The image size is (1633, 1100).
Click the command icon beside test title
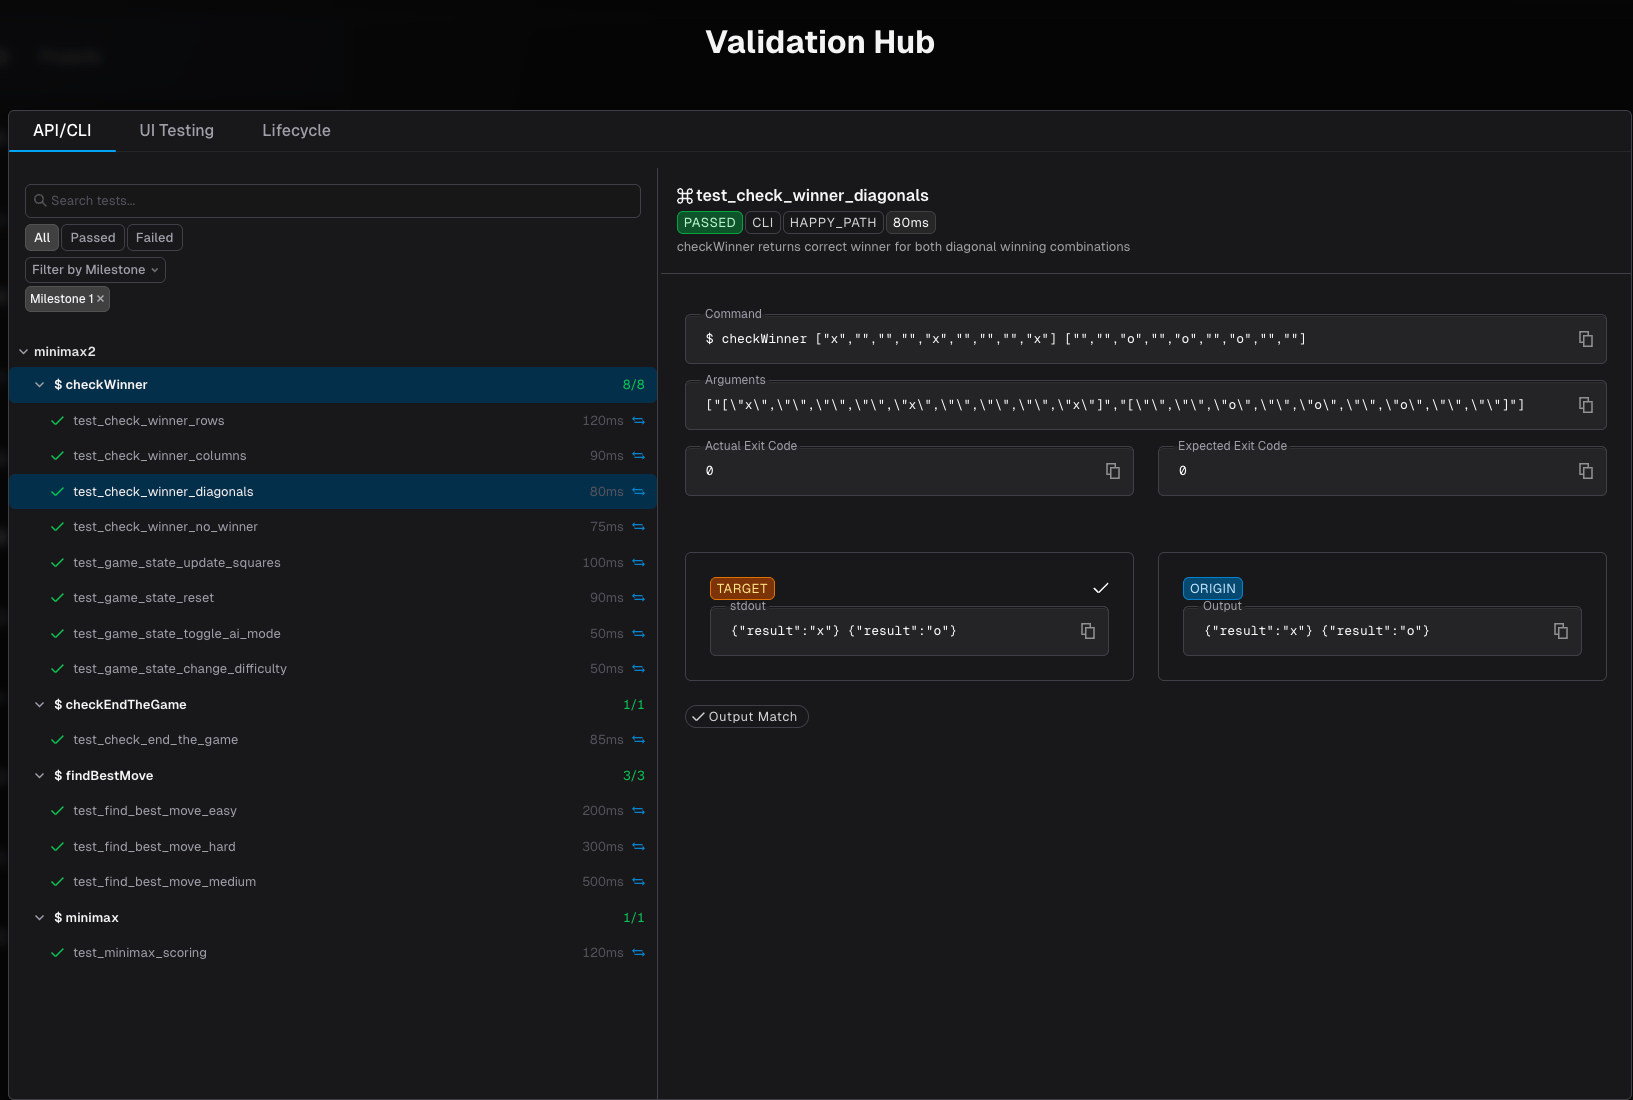[685, 196]
